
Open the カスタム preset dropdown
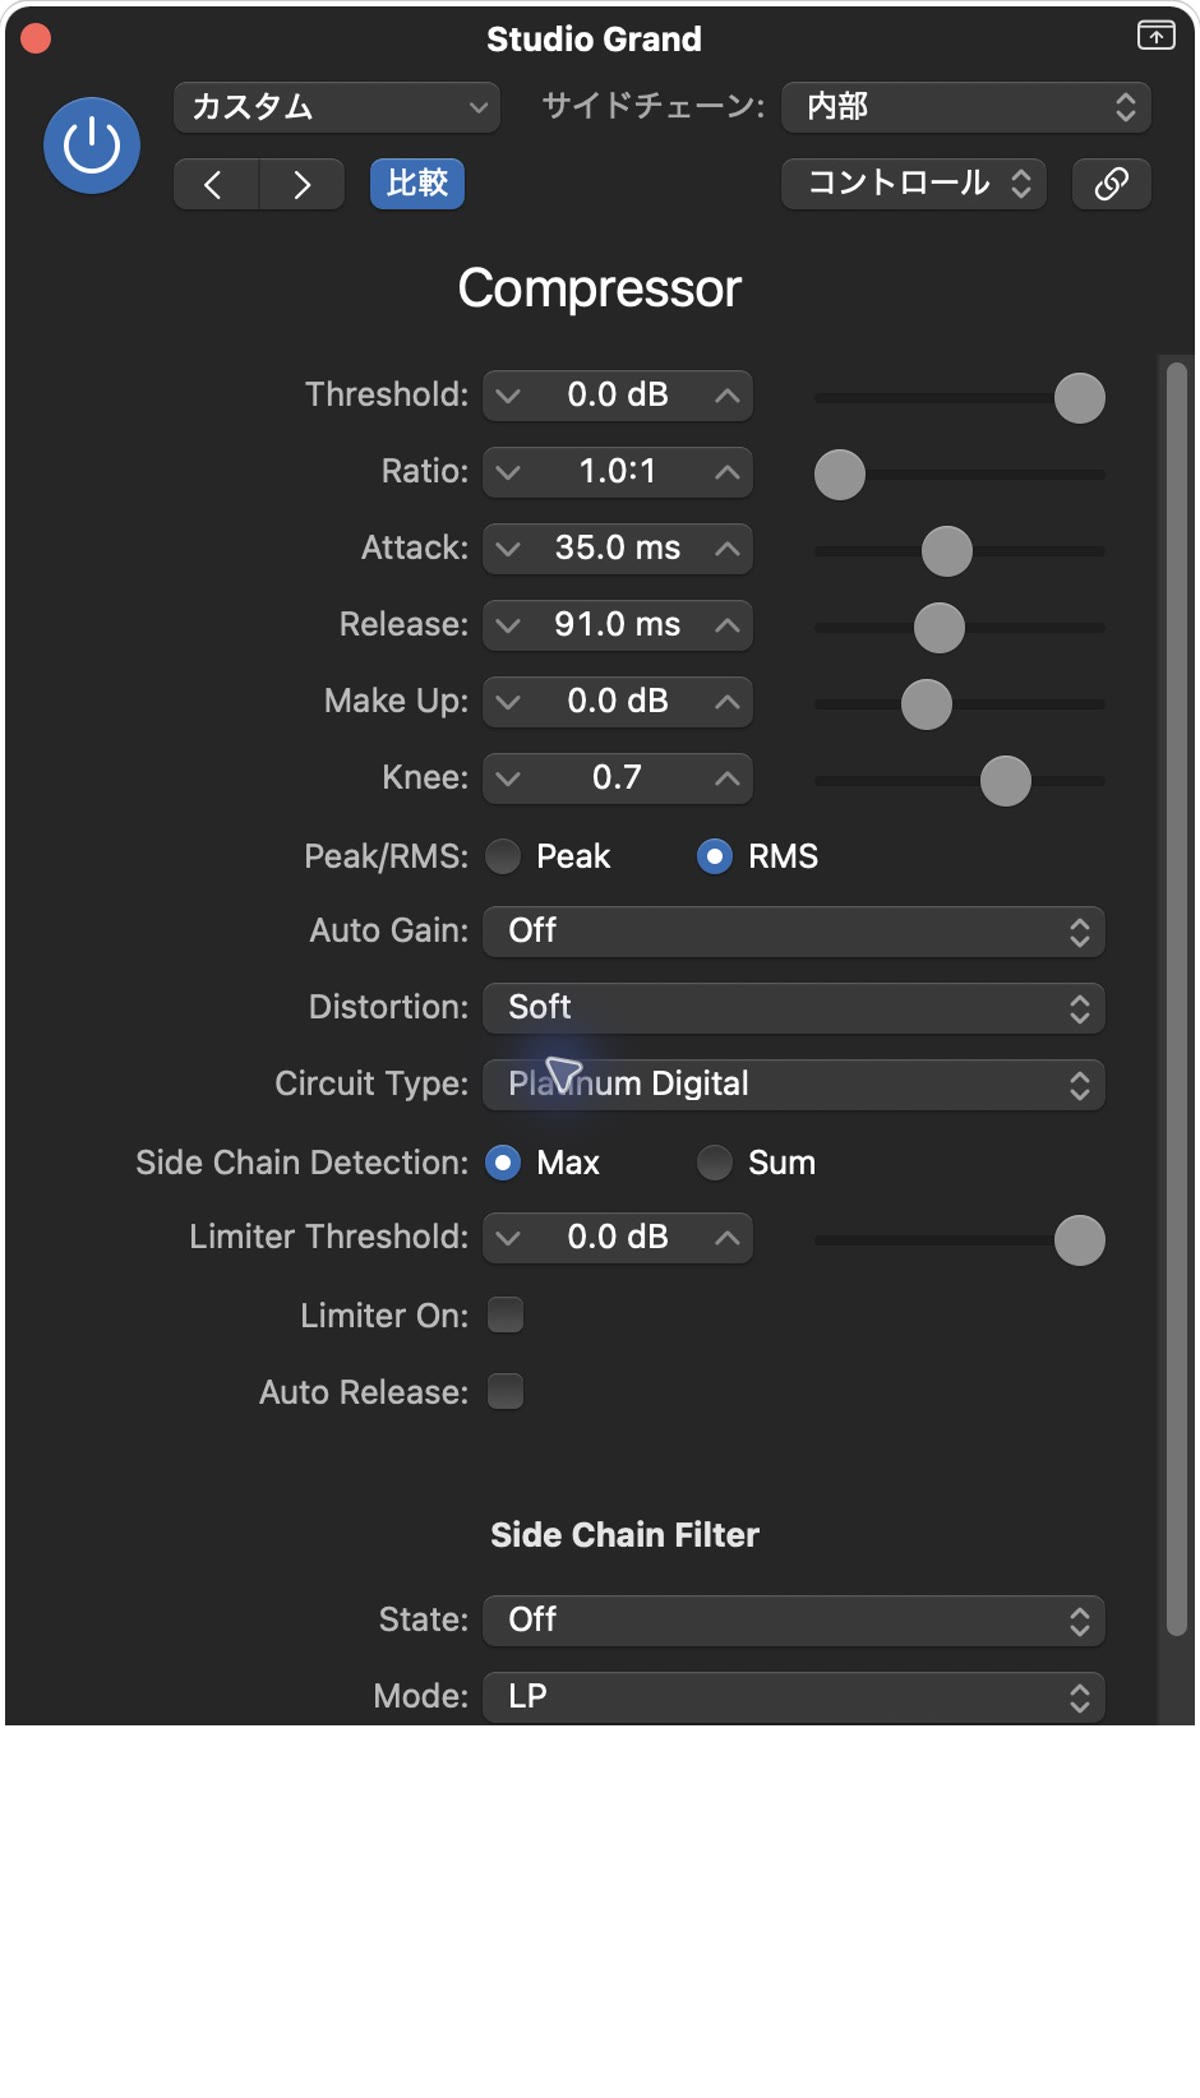(337, 107)
